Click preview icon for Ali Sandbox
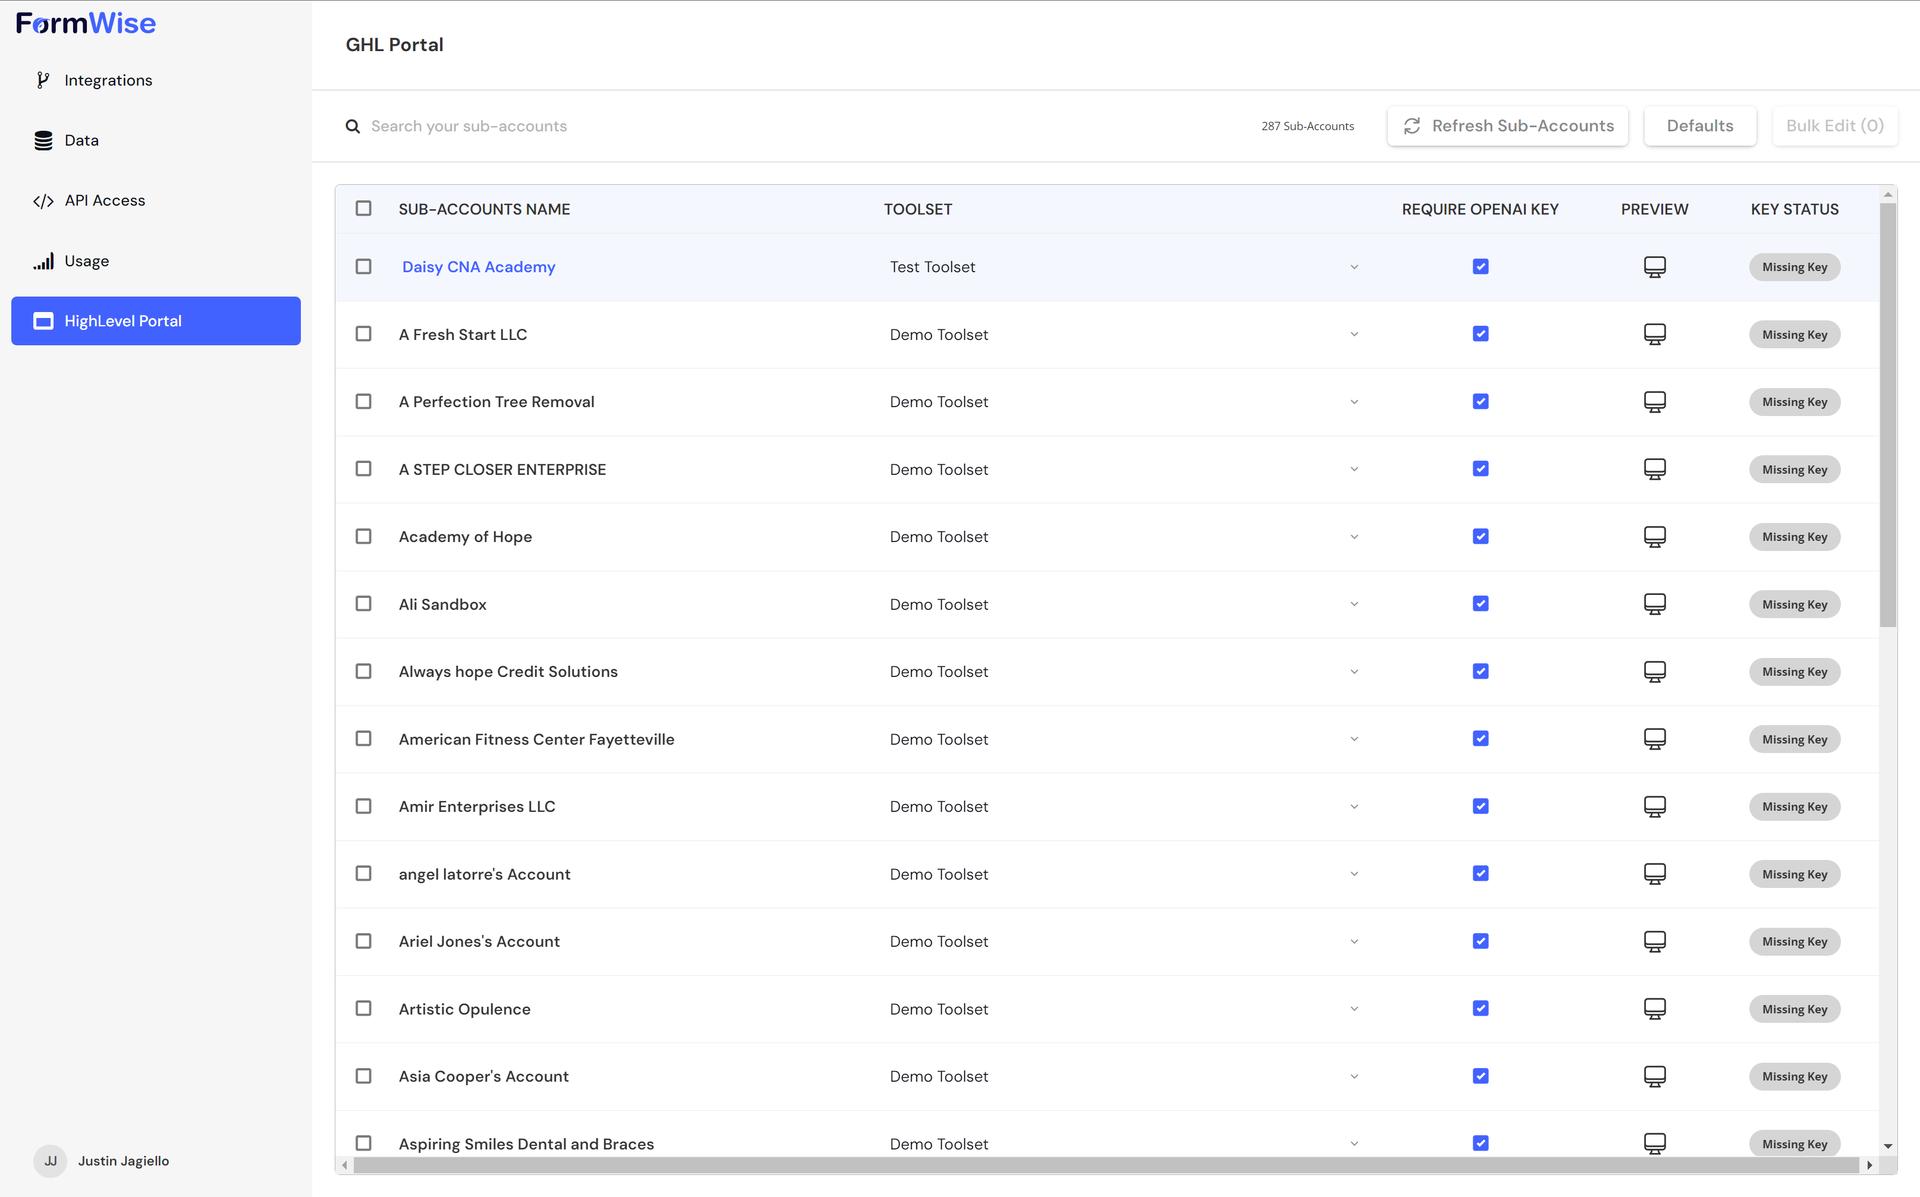This screenshot has height=1197, width=1920. (1654, 604)
